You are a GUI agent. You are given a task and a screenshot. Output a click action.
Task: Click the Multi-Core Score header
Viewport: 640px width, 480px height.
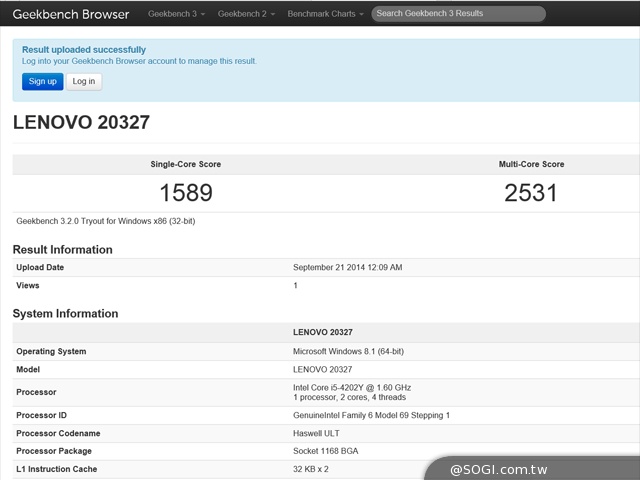531,164
